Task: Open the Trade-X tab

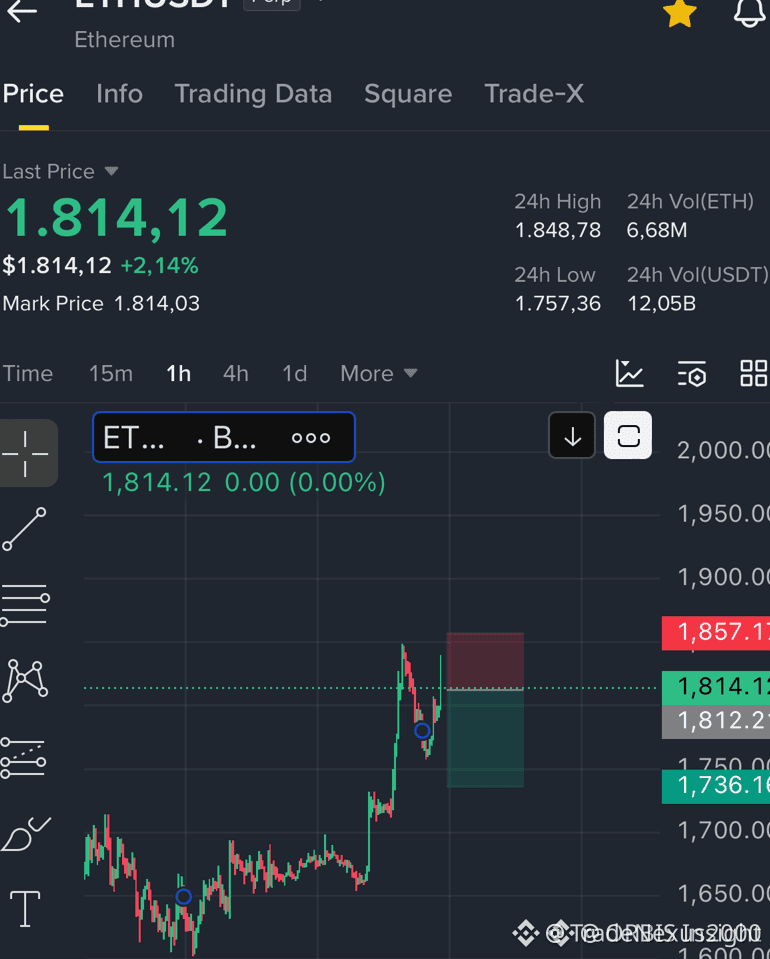Action: [x=534, y=94]
